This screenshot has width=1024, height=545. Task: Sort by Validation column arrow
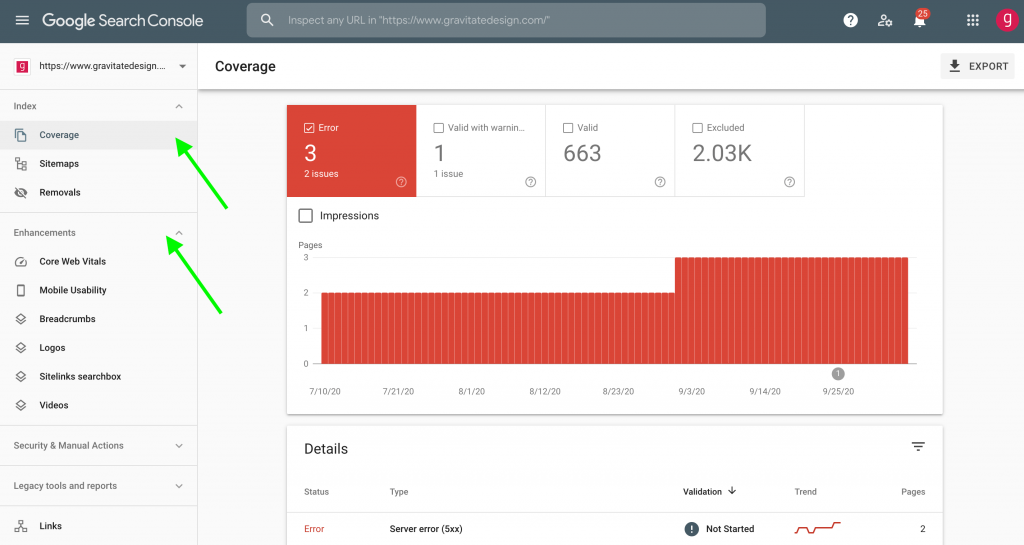tap(732, 491)
